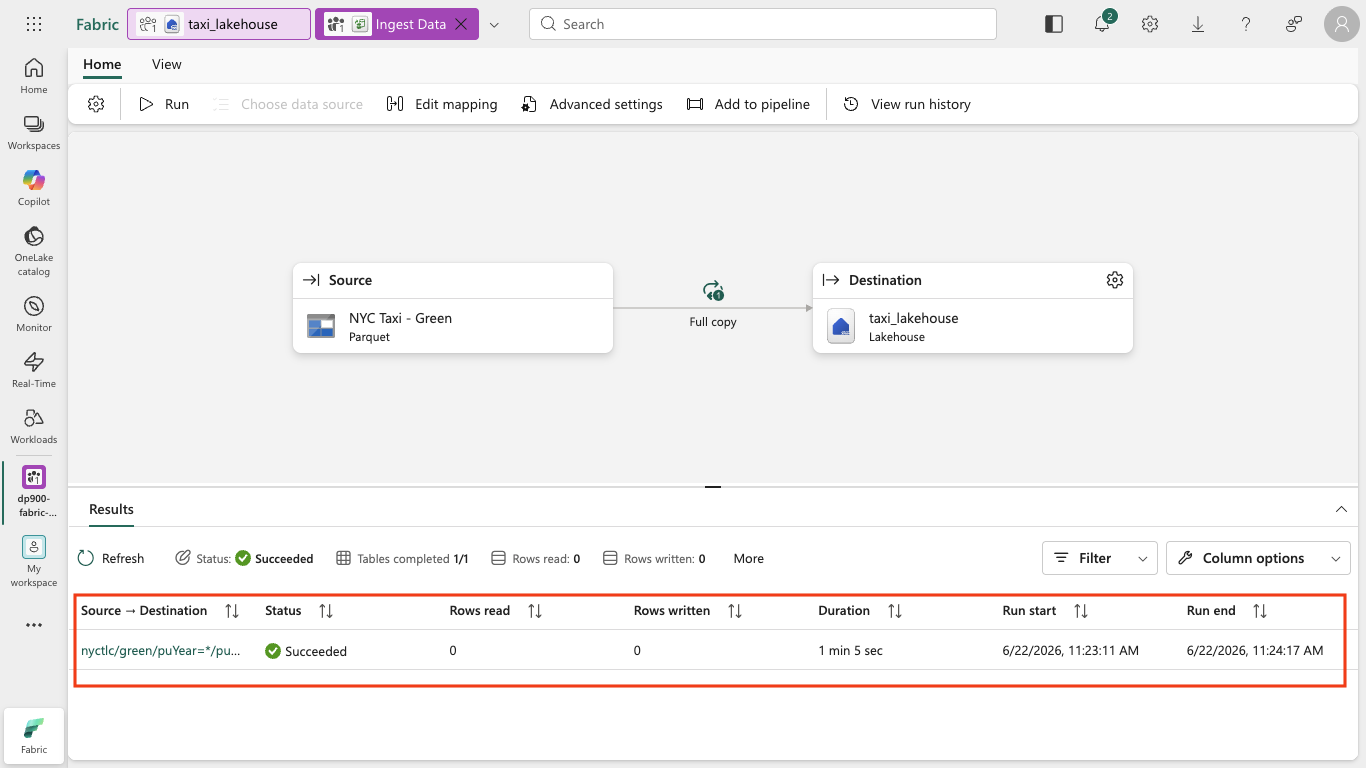Go to Home in left sidebar

[x=34, y=76]
